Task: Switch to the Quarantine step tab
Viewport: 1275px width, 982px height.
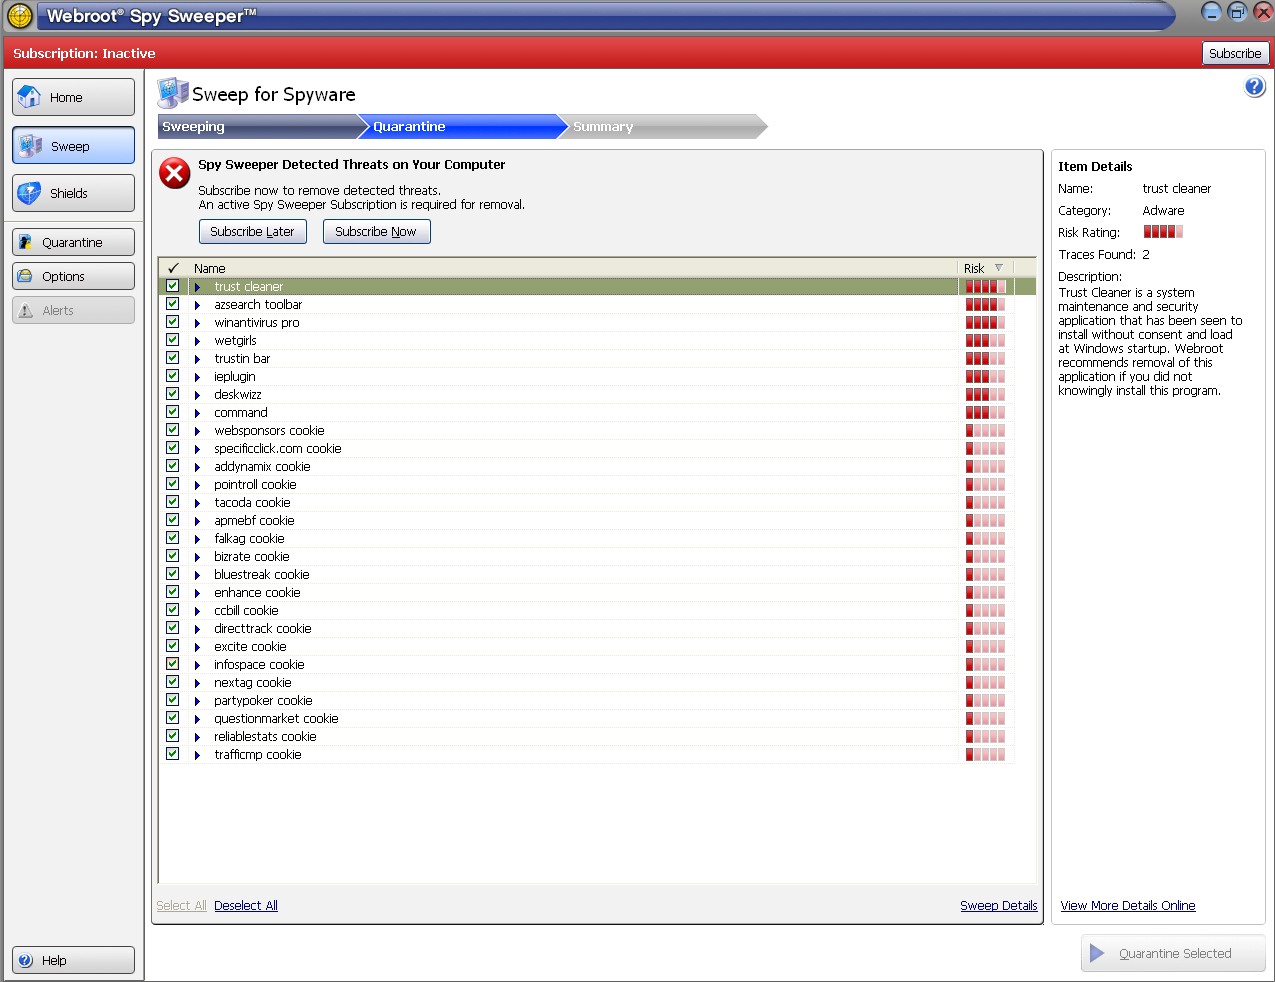Action: pos(463,127)
